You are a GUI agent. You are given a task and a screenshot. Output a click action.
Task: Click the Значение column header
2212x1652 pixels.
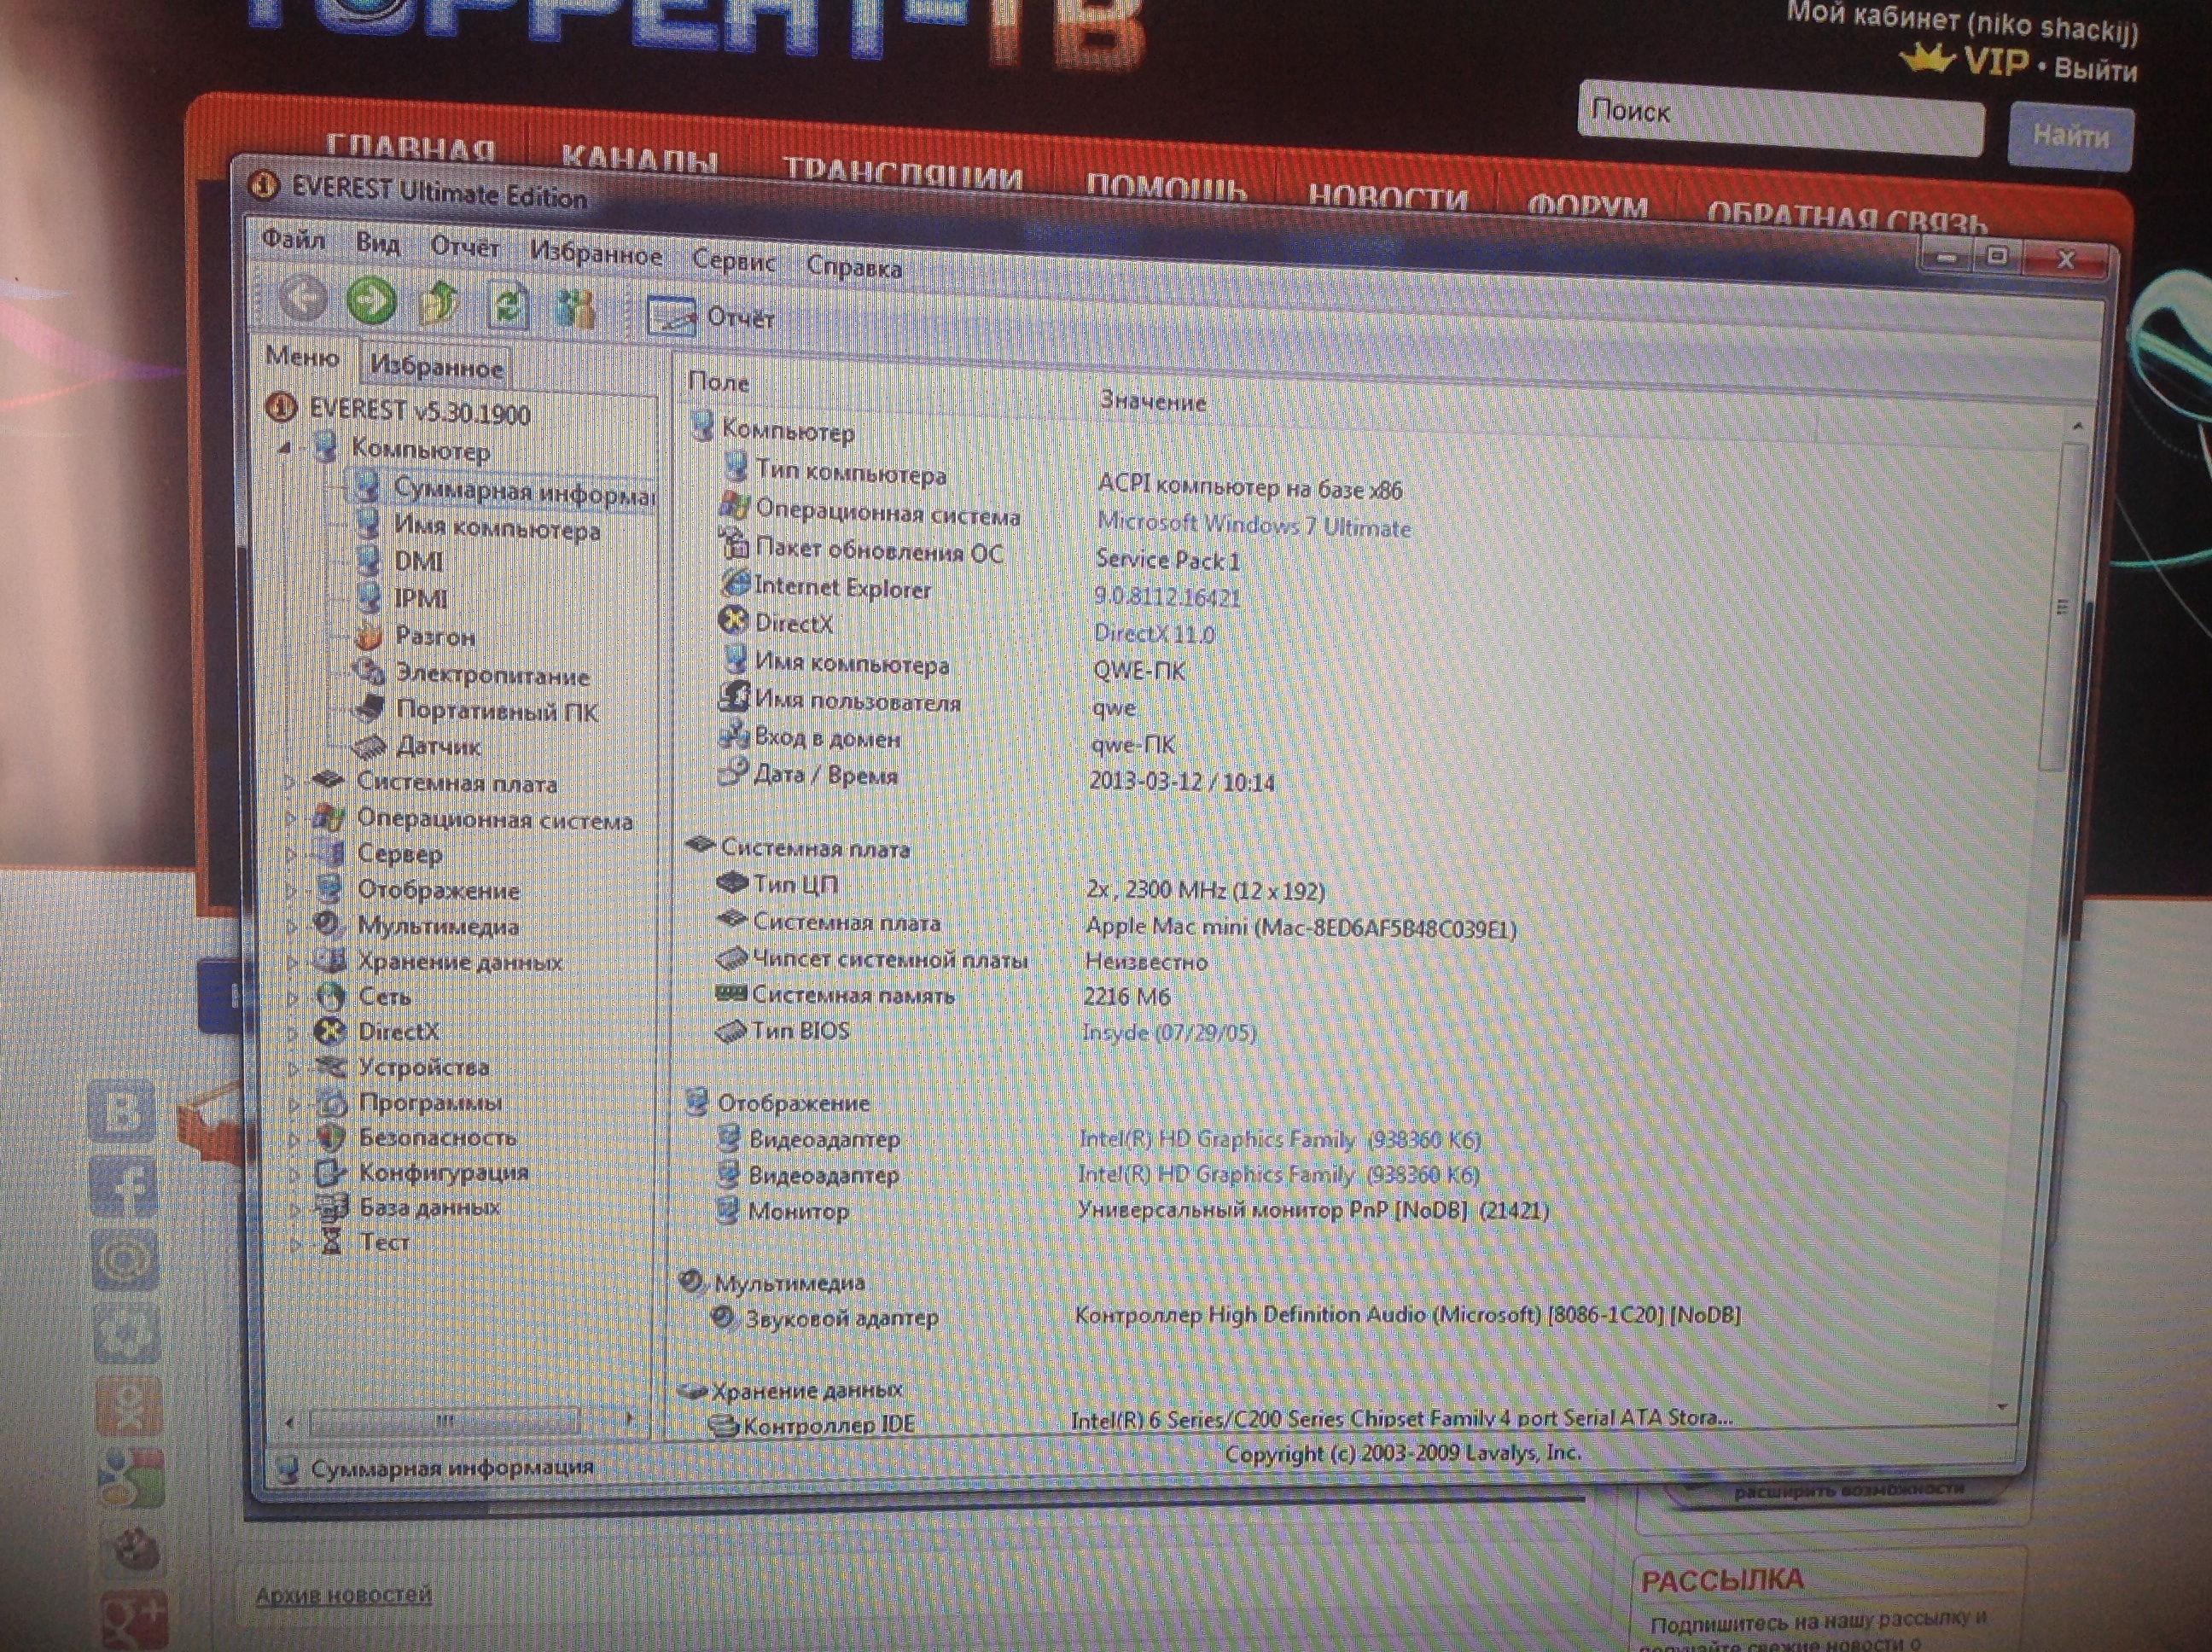(x=1153, y=400)
